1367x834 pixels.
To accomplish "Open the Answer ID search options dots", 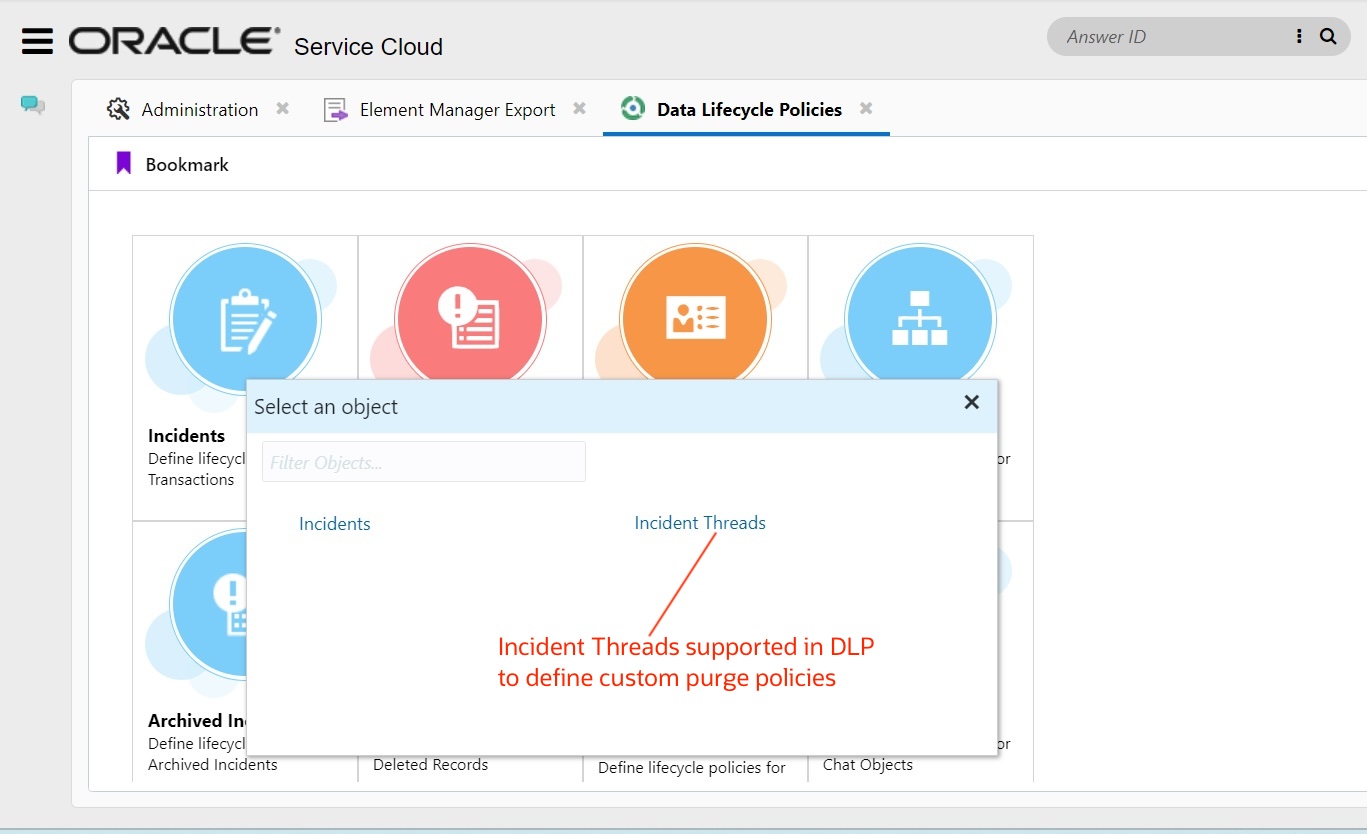I will [x=1299, y=37].
